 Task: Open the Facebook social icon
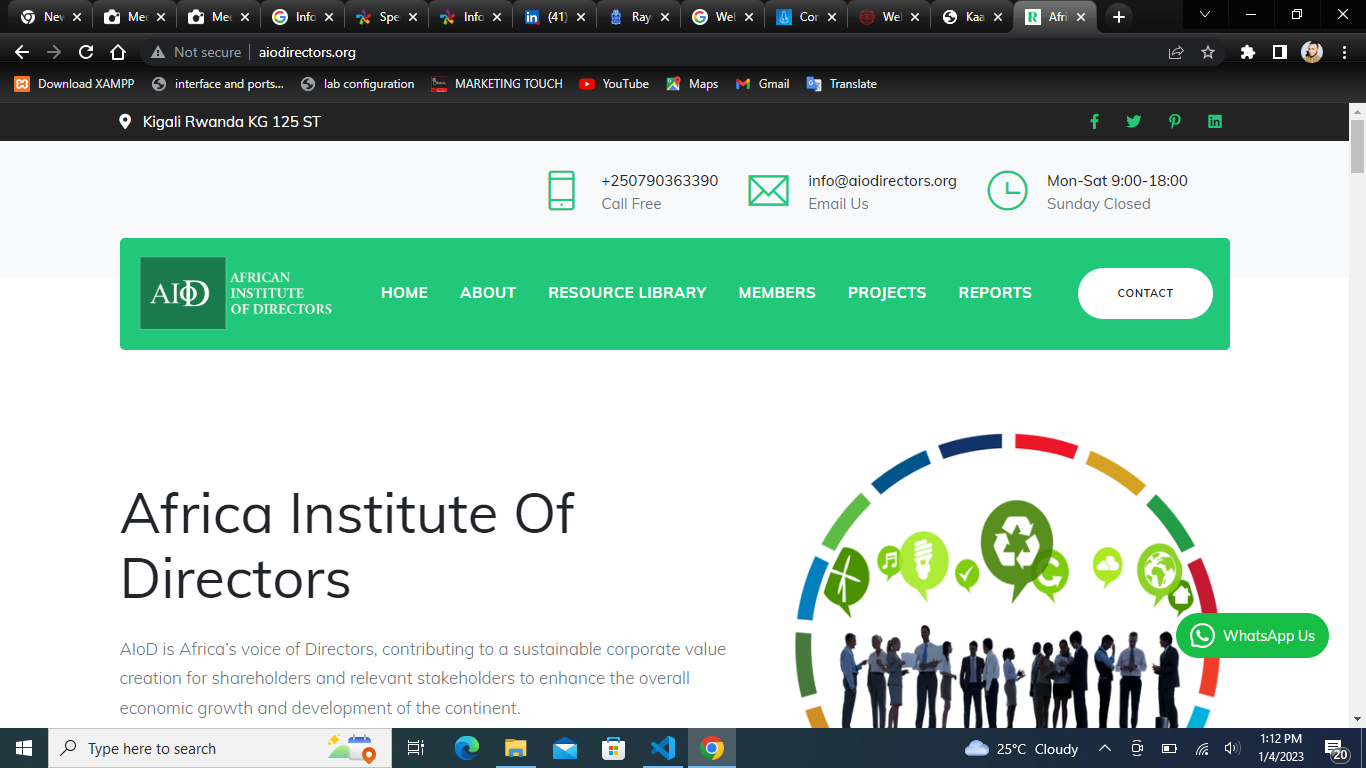point(1094,122)
